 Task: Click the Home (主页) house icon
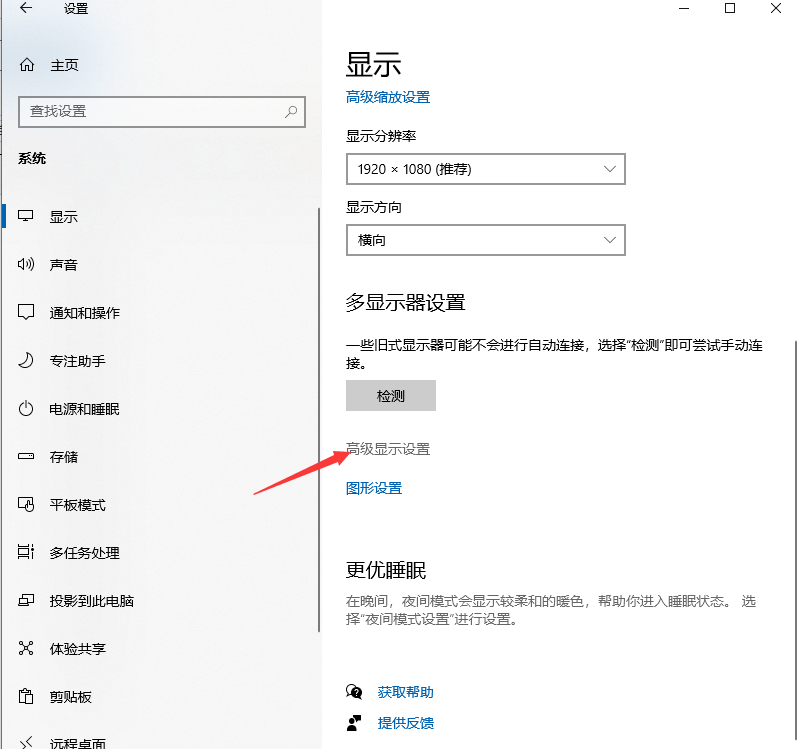27,65
